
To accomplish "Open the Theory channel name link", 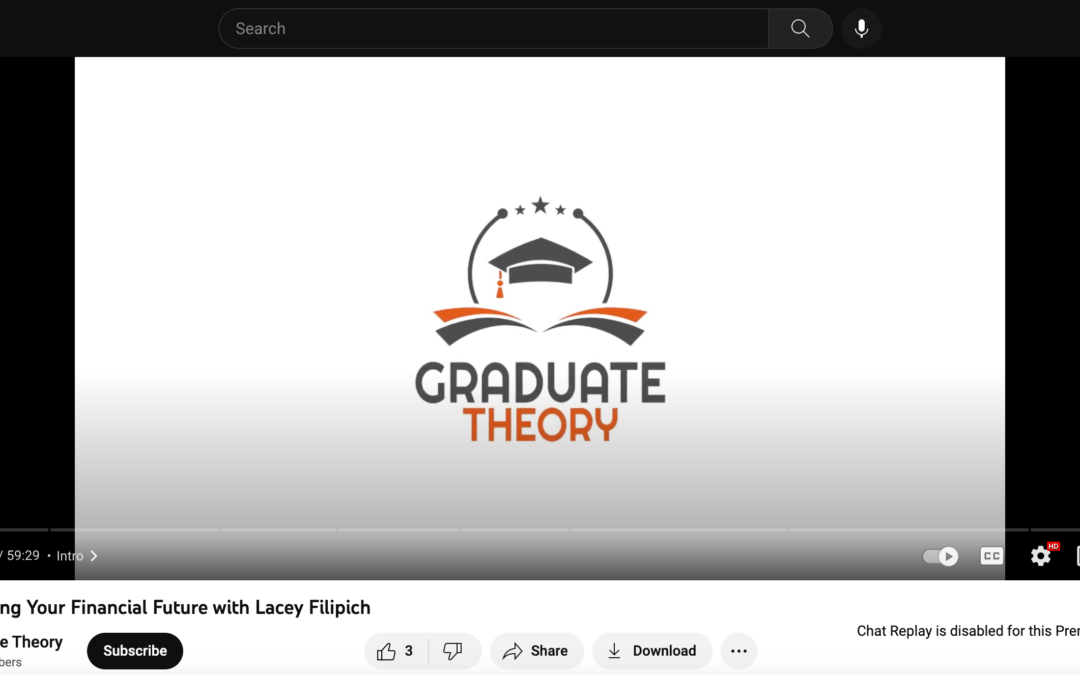I will (x=31, y=642).
